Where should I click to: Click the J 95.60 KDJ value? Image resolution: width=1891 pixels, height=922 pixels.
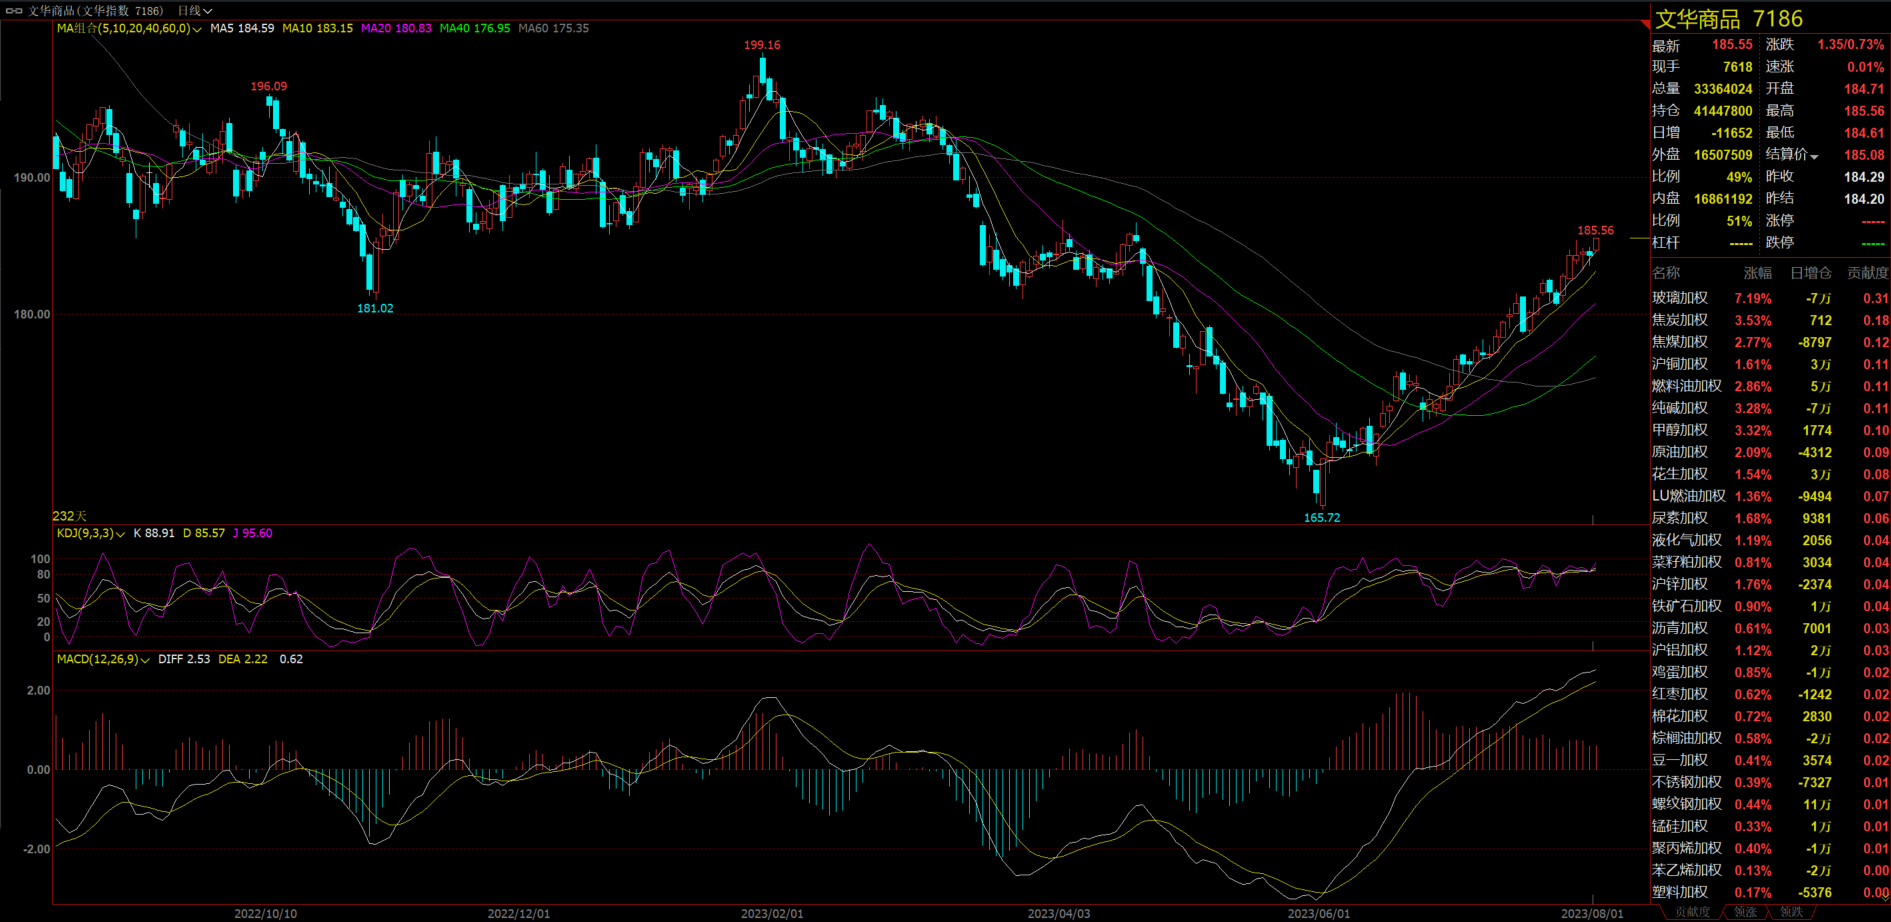point(252,534)
